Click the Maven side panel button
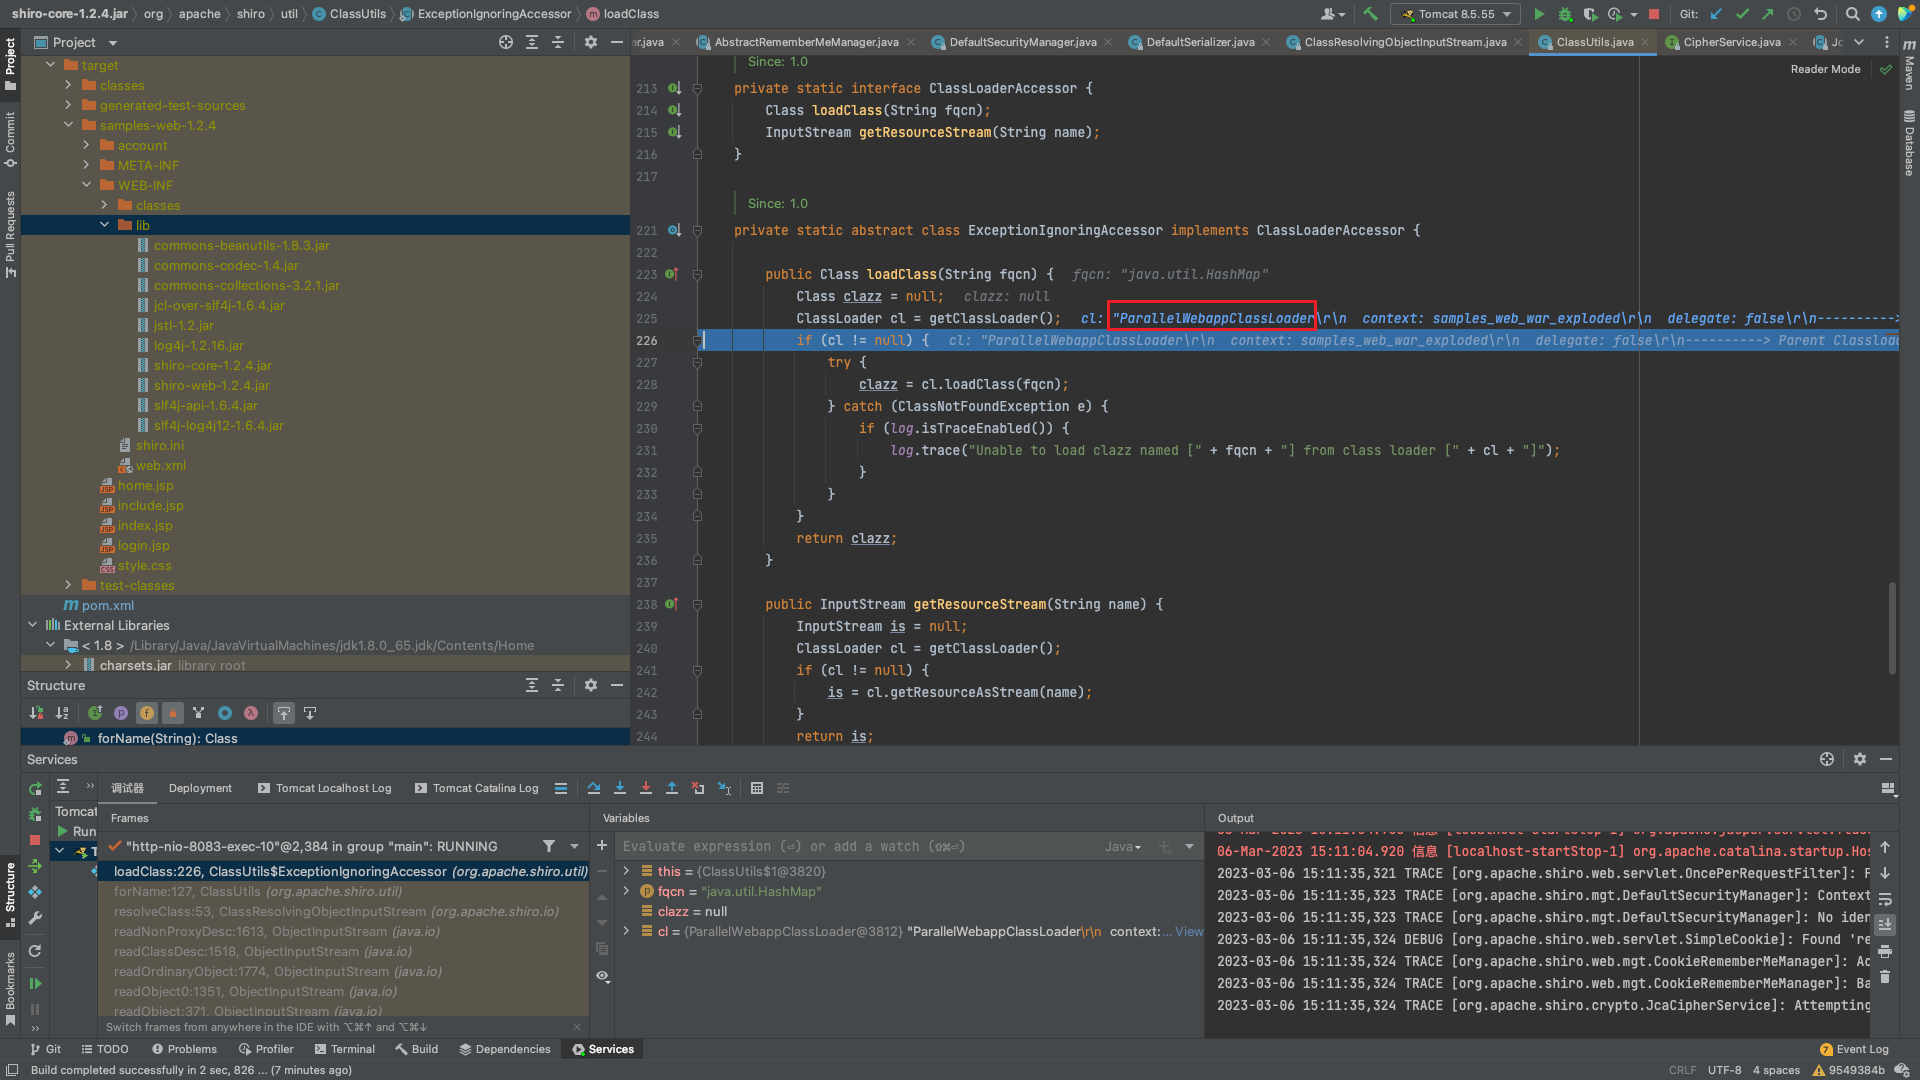 point(1909,63)
